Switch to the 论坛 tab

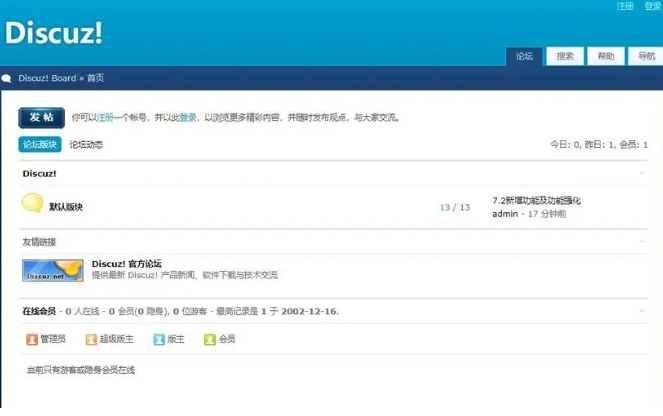(x=524, y=56)
